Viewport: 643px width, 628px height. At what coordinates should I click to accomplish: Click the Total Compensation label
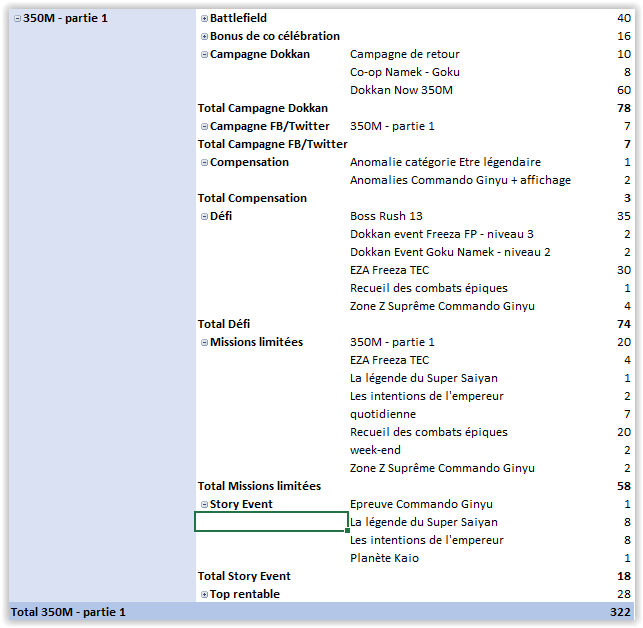pos(252,198)
